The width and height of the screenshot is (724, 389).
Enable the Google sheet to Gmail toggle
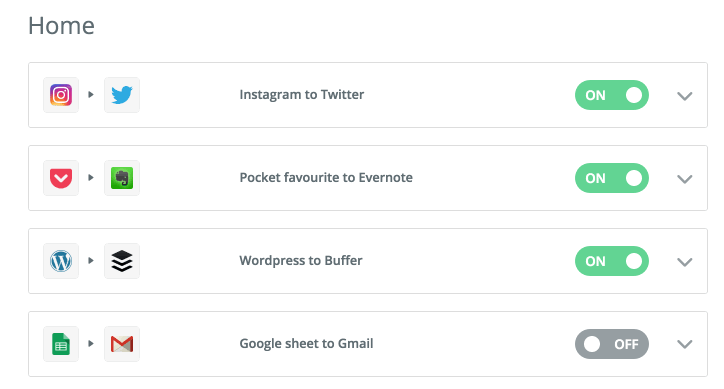pos(612,344)
